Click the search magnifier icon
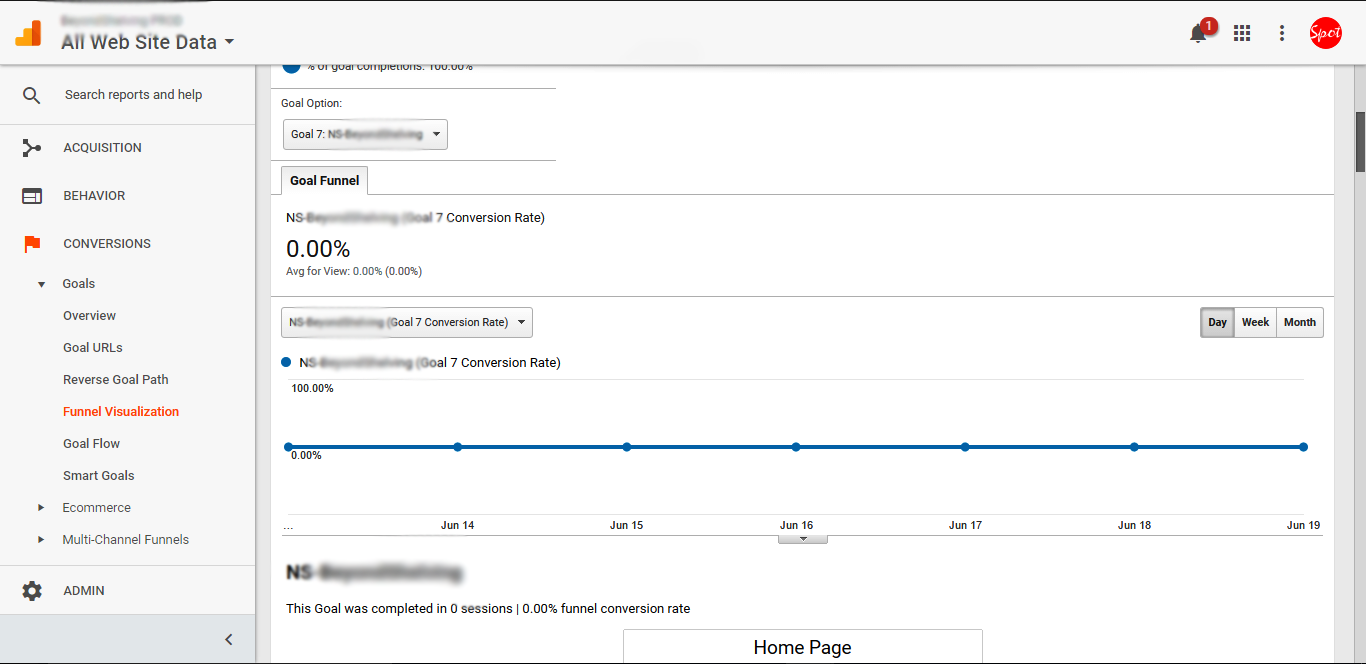This screenshot has height=664, width=1366. (32, 95)
